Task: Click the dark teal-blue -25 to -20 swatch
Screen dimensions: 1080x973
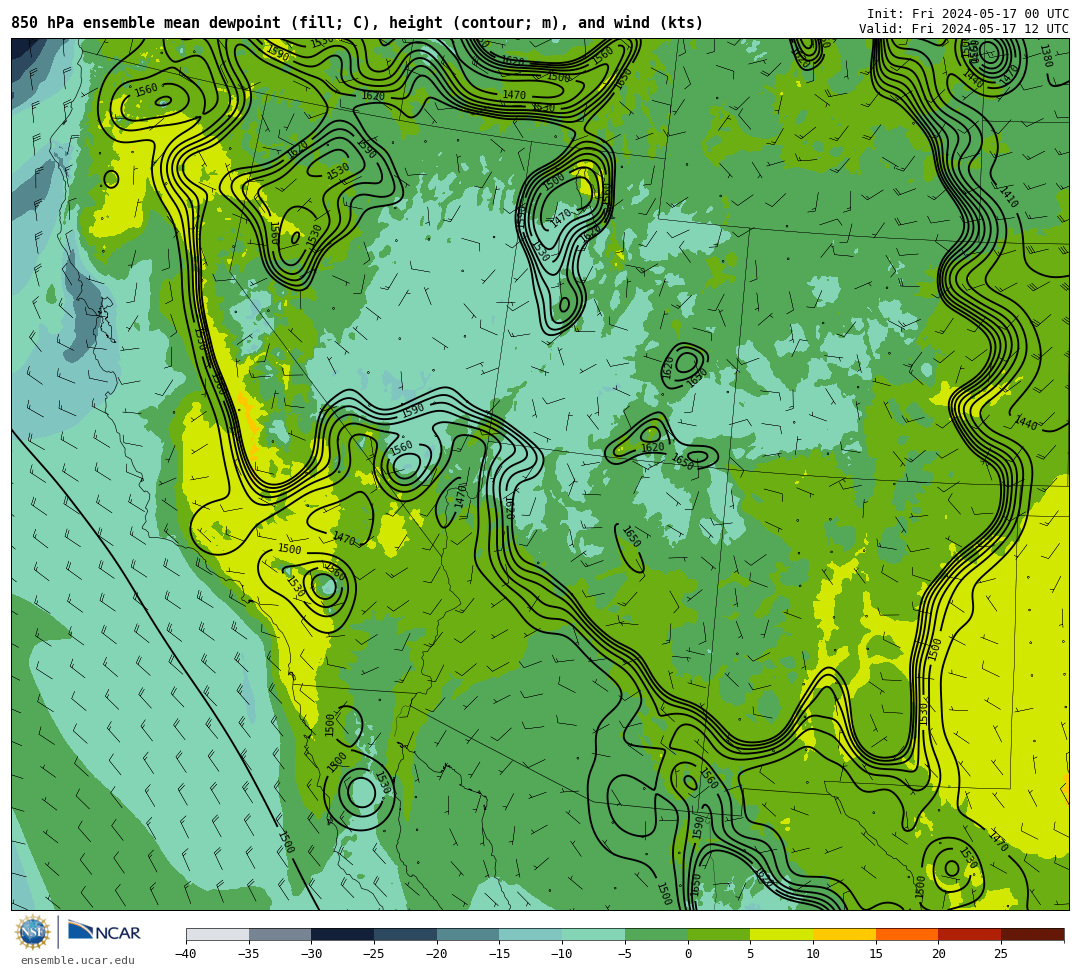Action: click(x=406, y=934)
